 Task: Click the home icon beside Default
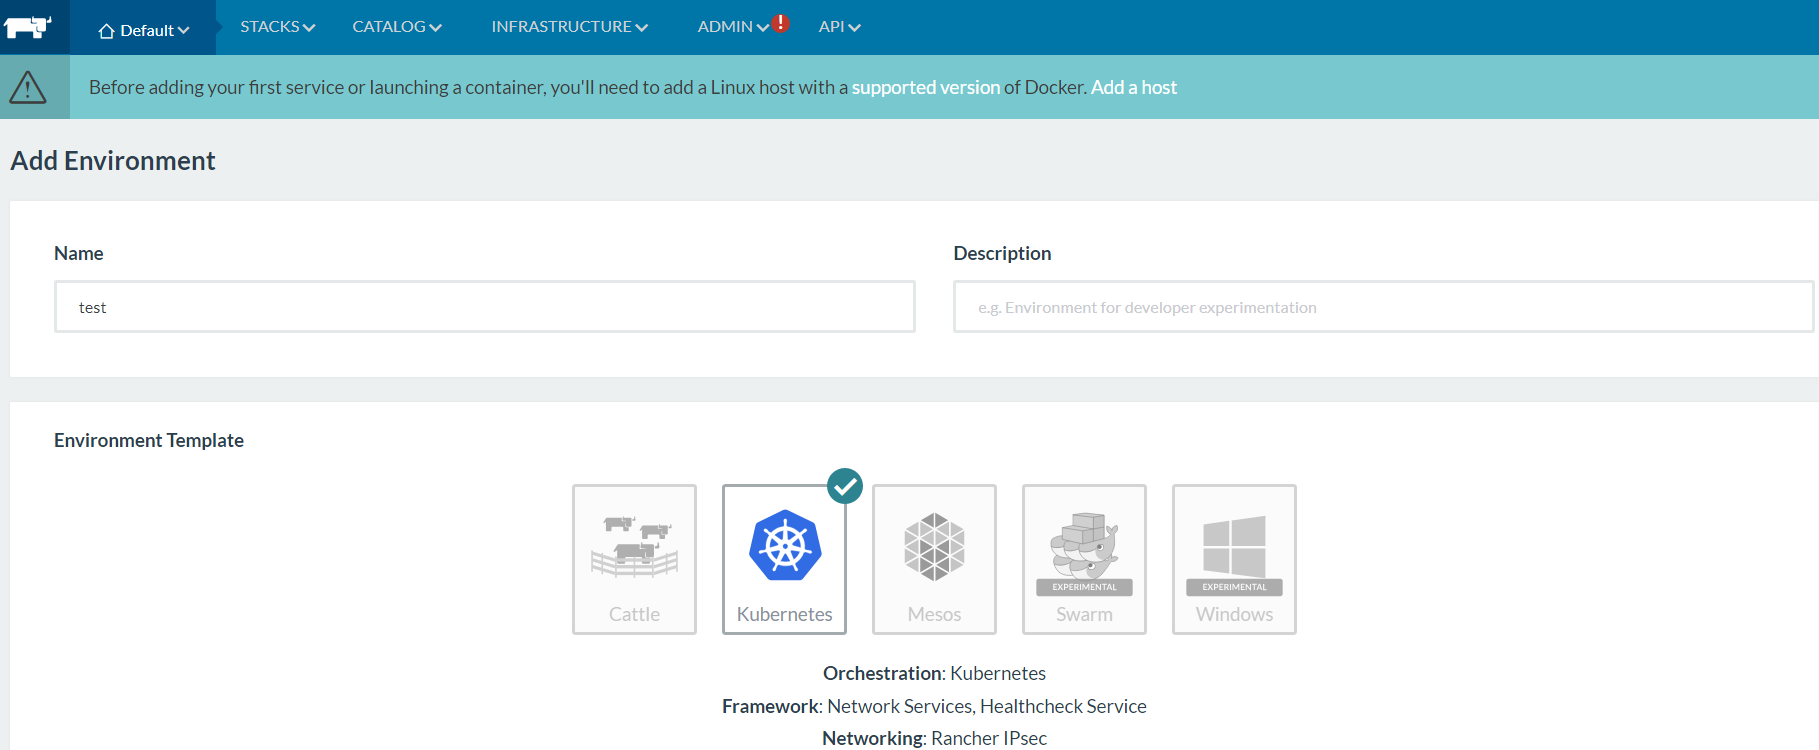(106, 31)
